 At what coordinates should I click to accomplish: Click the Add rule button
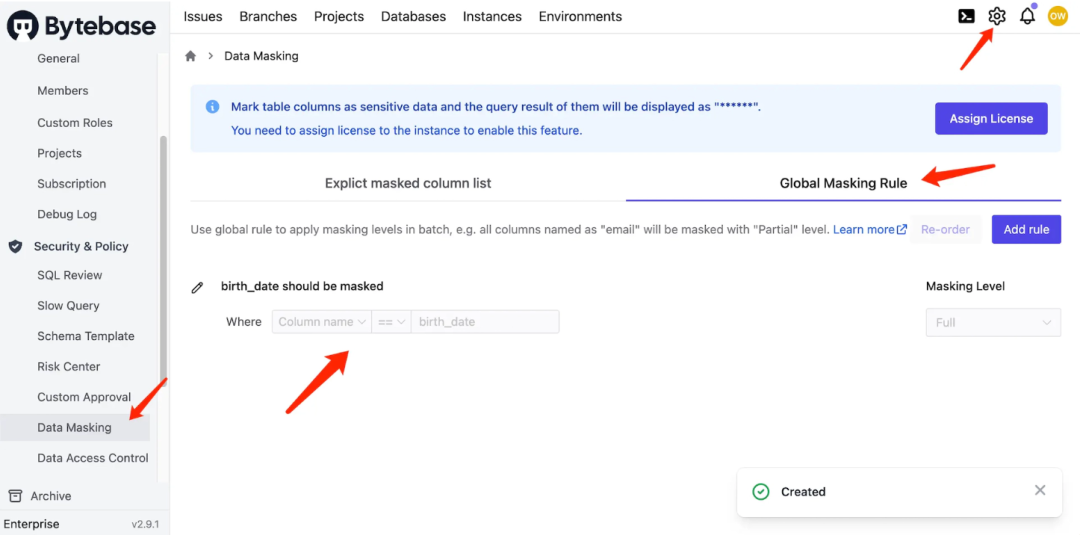[1026, 229]
